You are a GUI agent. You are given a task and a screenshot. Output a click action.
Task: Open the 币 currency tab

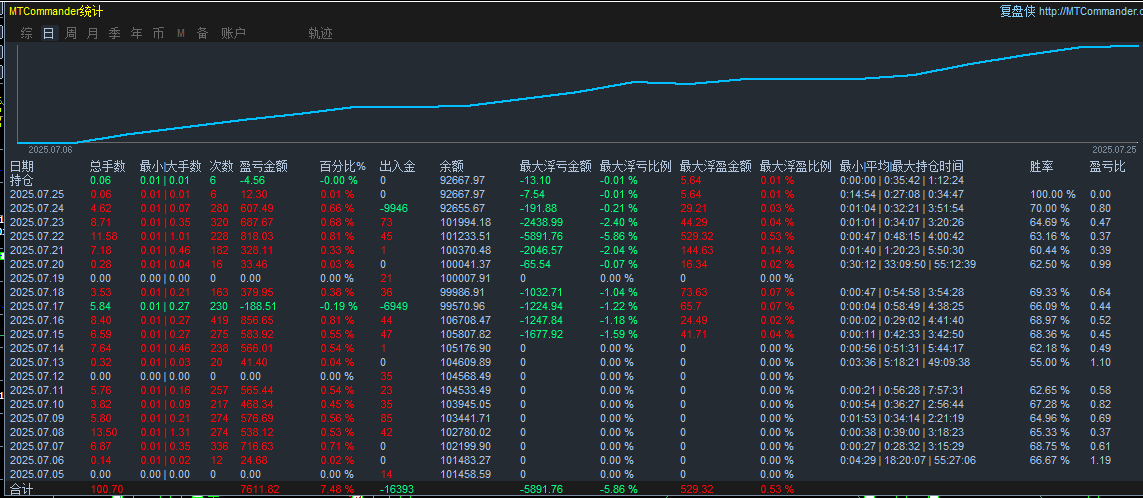[x=158, y=33]
